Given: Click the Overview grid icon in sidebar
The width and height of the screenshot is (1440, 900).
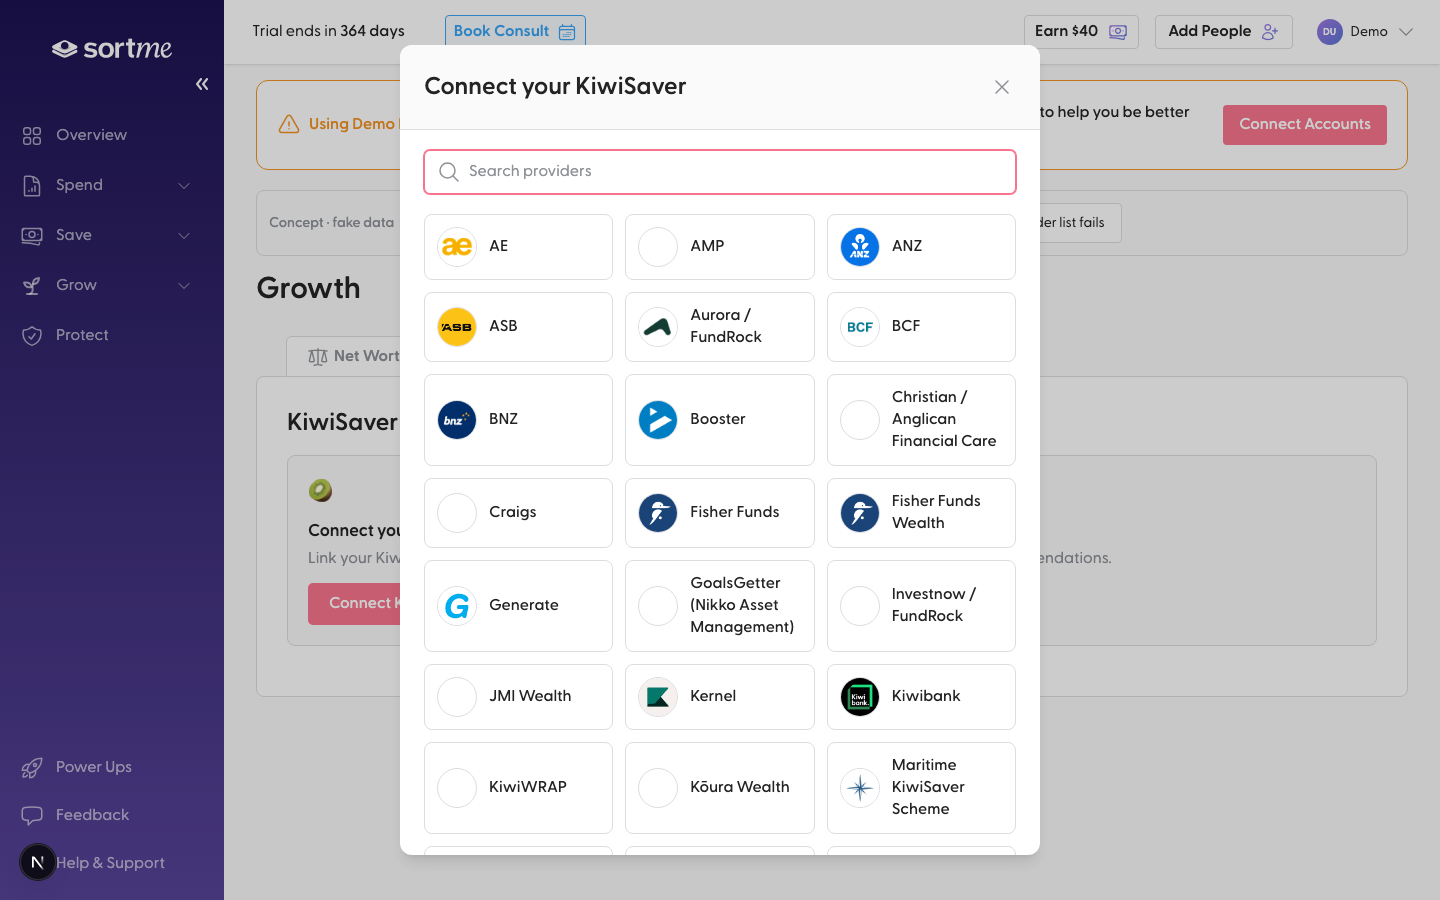Looking at the screenshot, I should coord(32,135).
